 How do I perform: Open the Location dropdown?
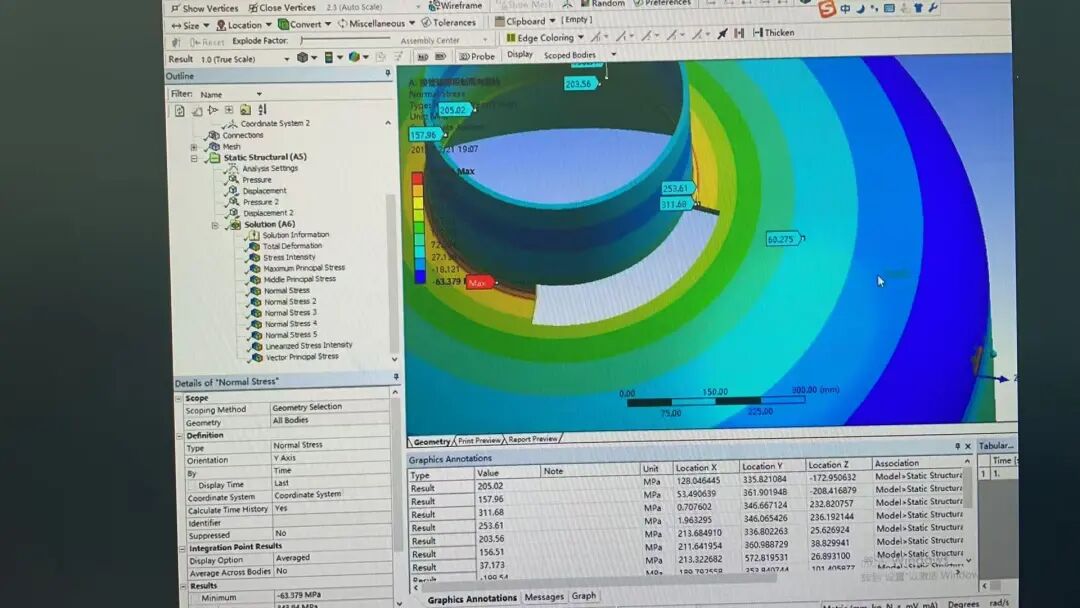(x=244, y=25)
